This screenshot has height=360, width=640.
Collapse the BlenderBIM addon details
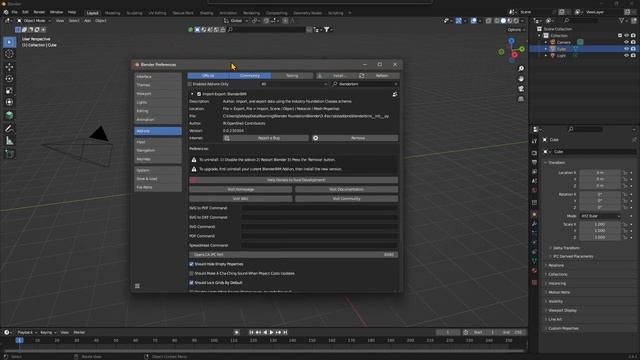tap(192, 94)
